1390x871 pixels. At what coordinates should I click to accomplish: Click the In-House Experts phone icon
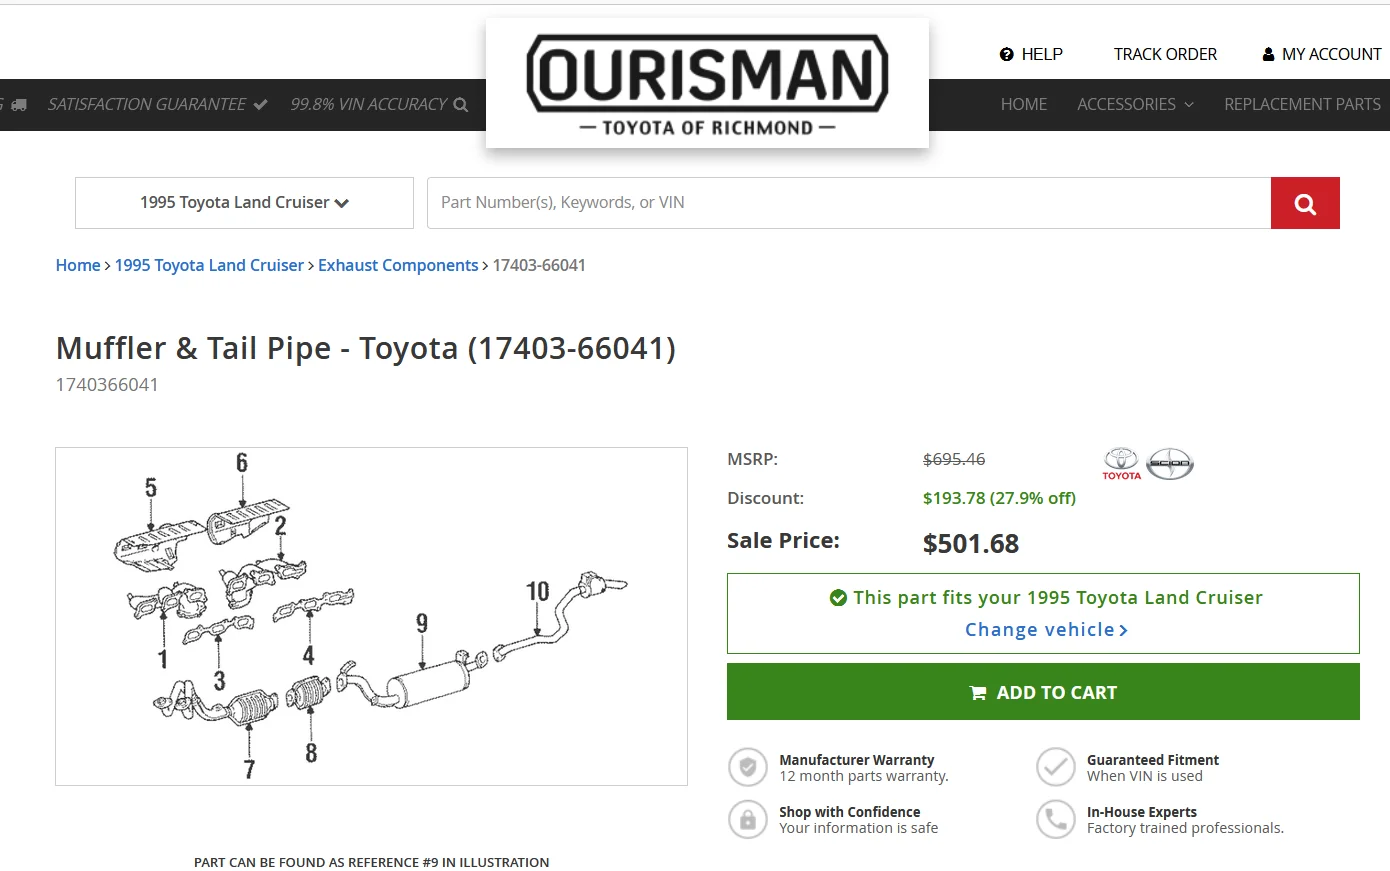point(1055,820)
